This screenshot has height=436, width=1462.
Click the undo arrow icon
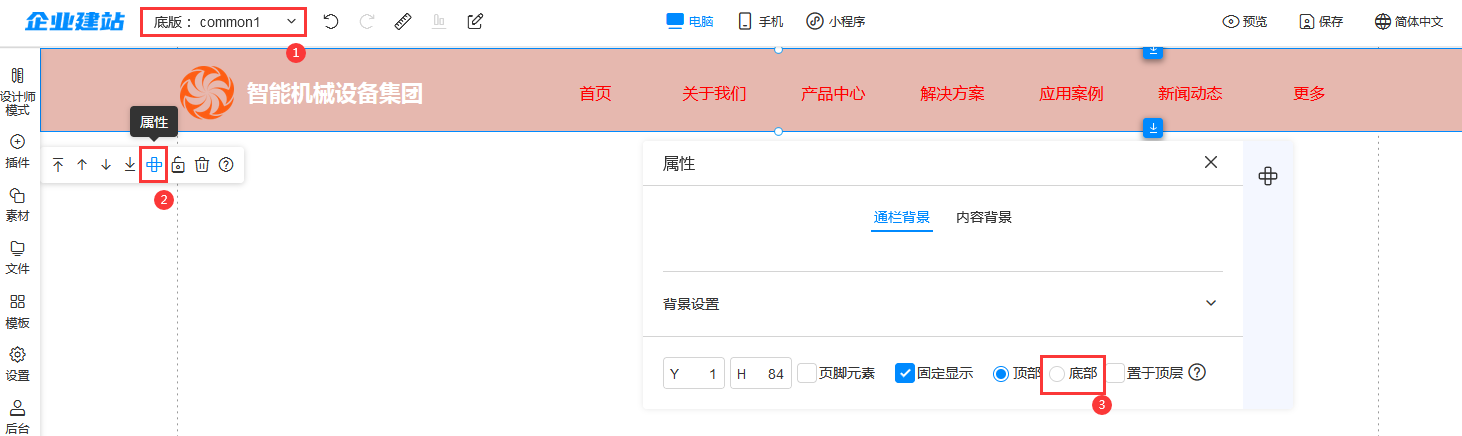[x=331, y=21]
